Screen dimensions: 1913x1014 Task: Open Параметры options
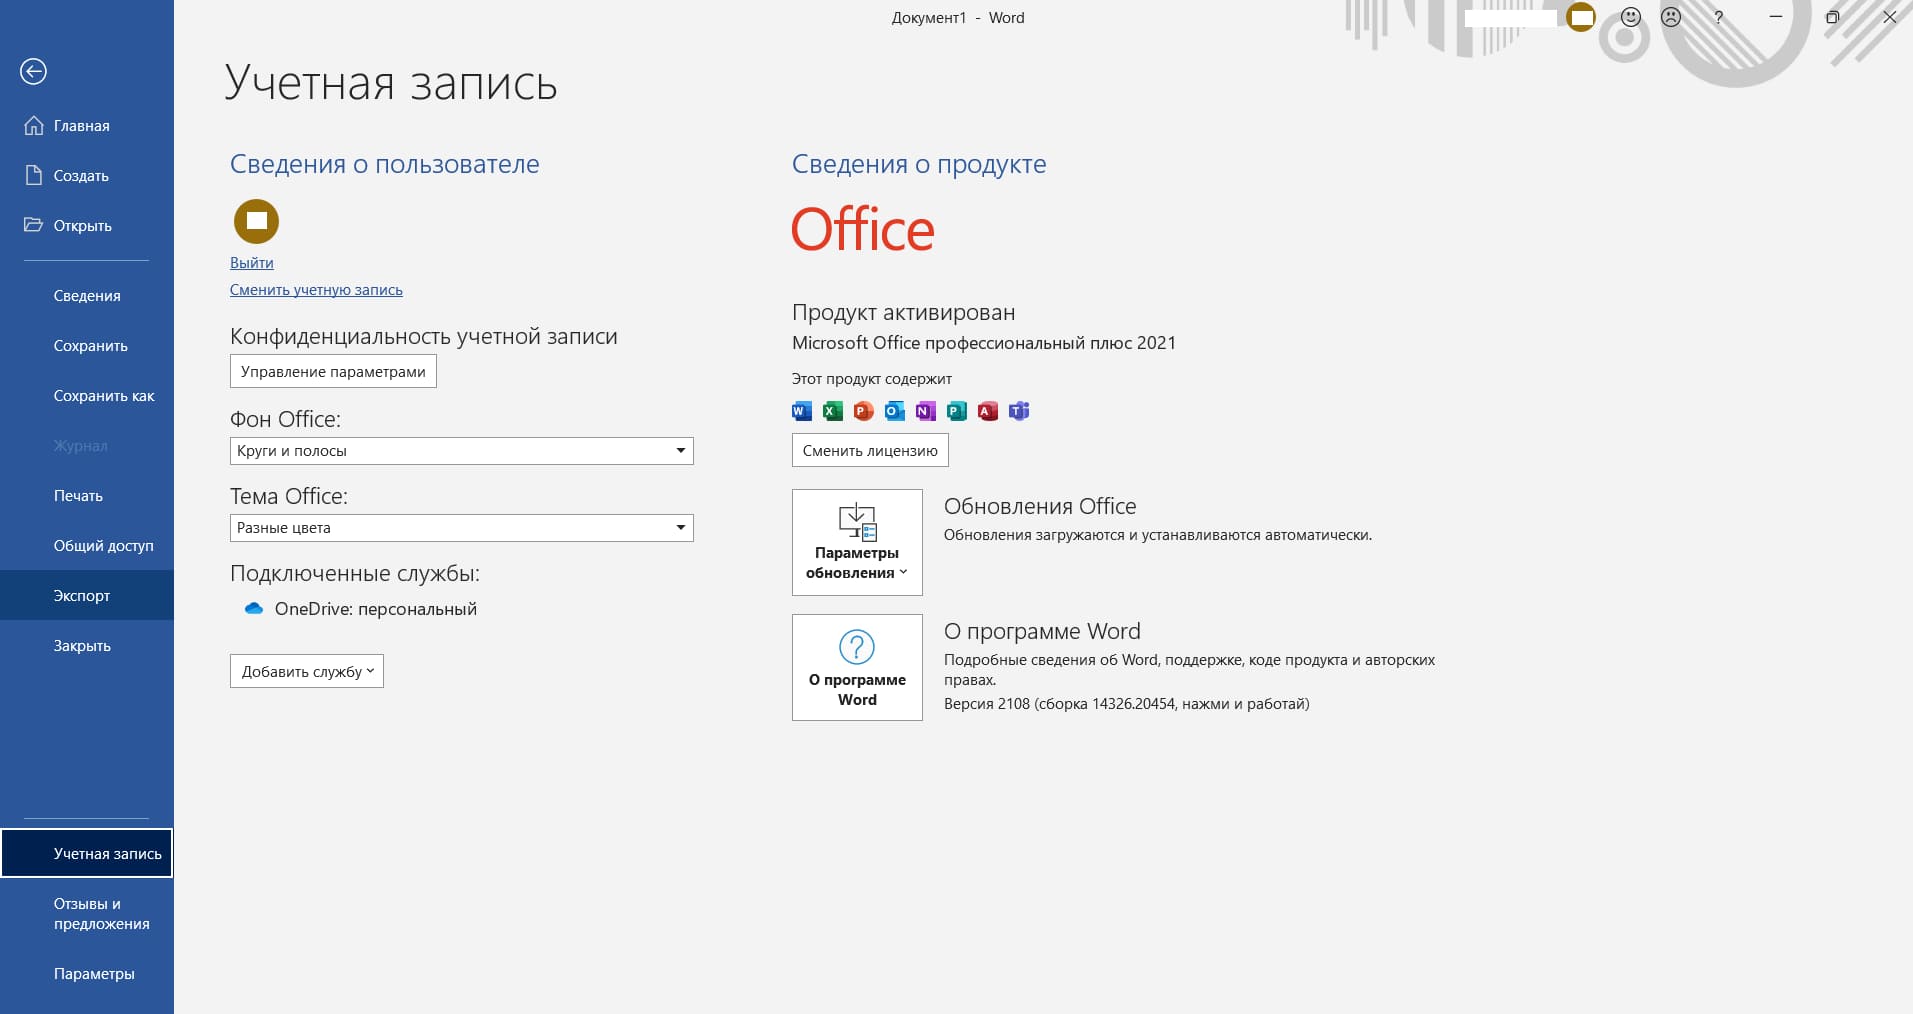87,974
